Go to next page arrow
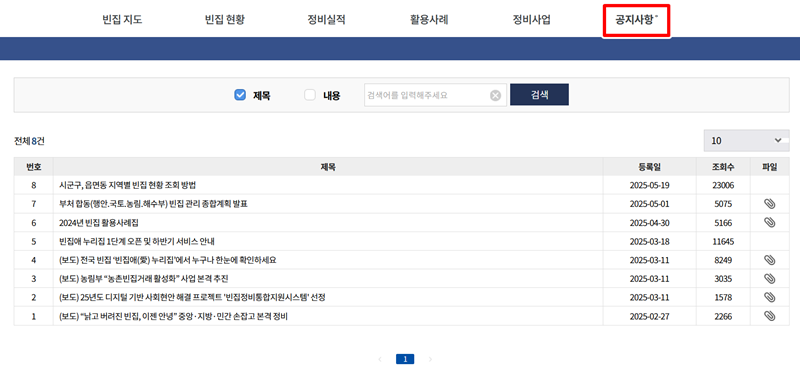Screen dimensions: 800x369 pos(430,359)
